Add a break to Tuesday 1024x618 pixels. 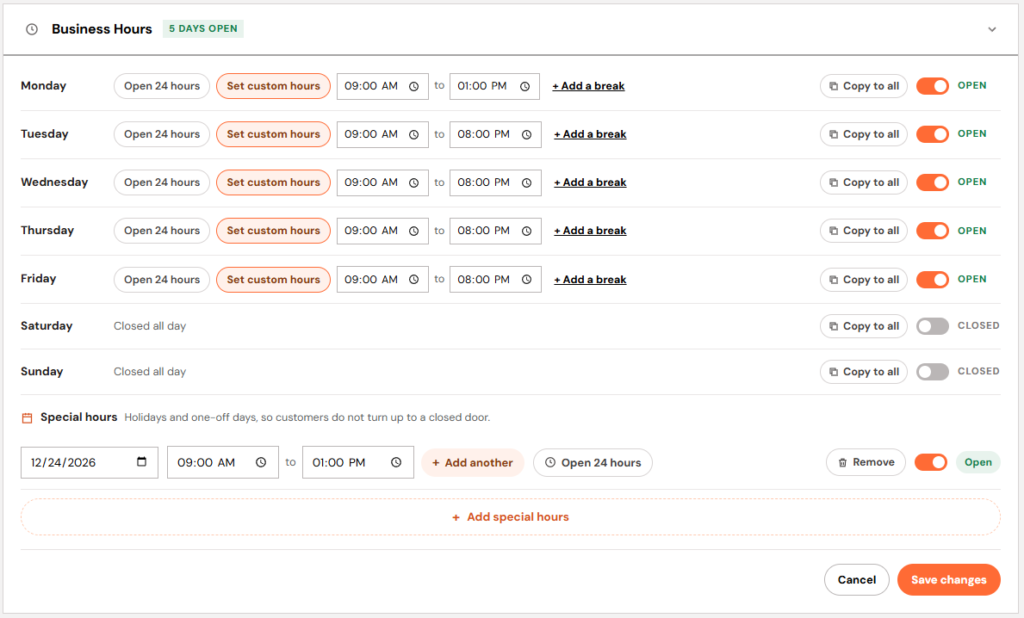pos(590,135)
